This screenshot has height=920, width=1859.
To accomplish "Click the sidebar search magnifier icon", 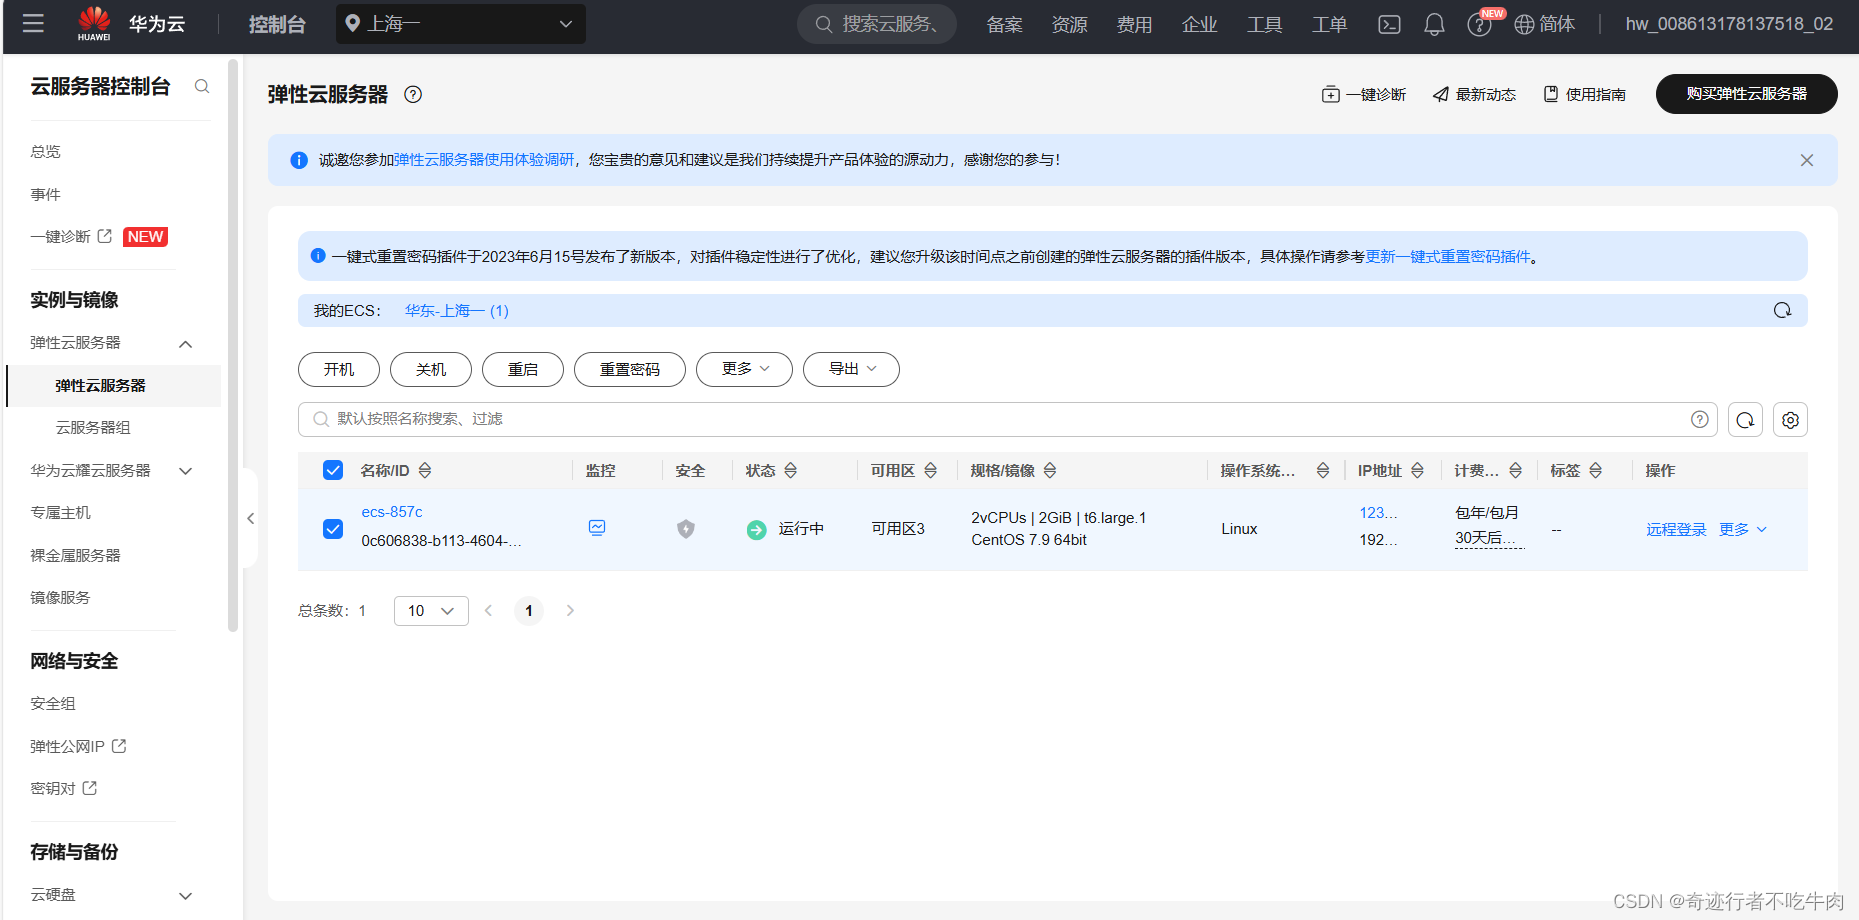I will pyautogui.click(x=202, y=87).
